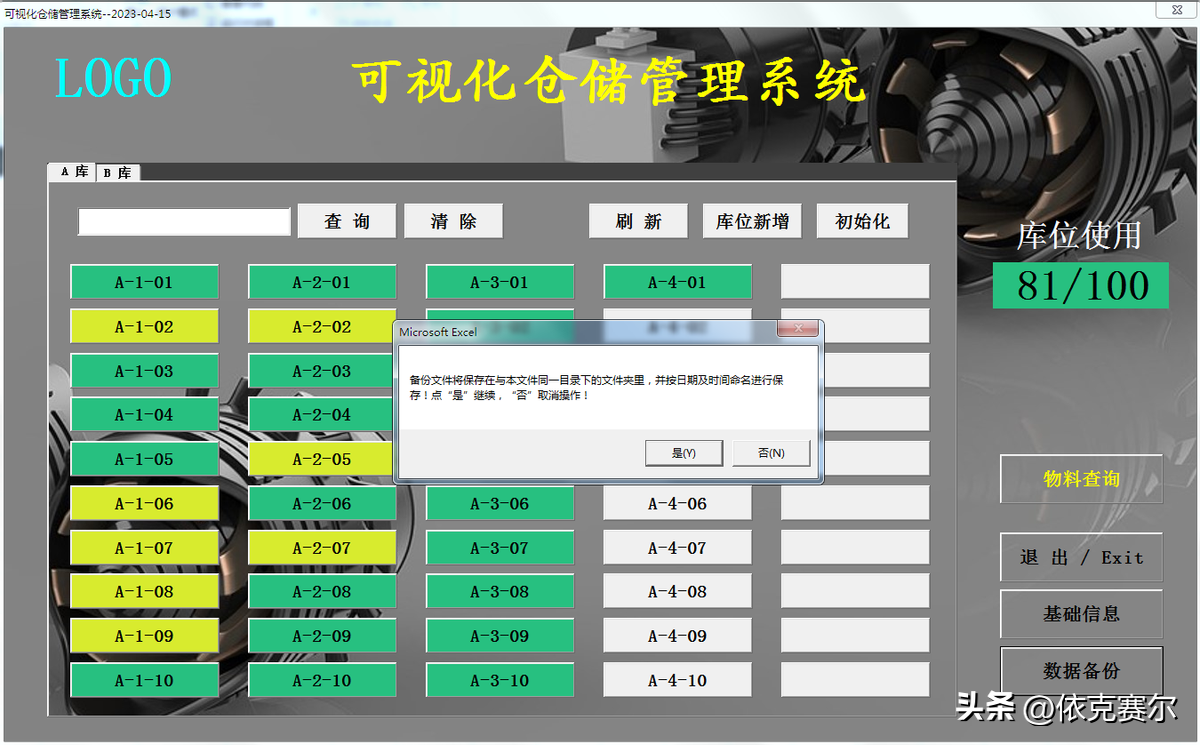
Task: Open the 物料查询 button
Action: 1081,479
